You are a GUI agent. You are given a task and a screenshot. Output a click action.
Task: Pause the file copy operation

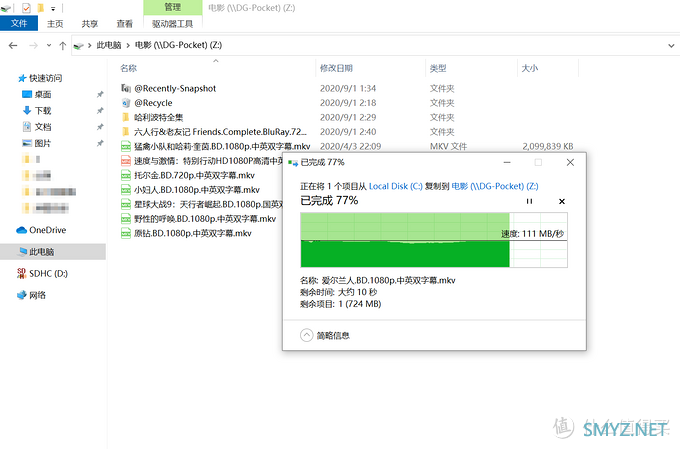pos(529,201)
